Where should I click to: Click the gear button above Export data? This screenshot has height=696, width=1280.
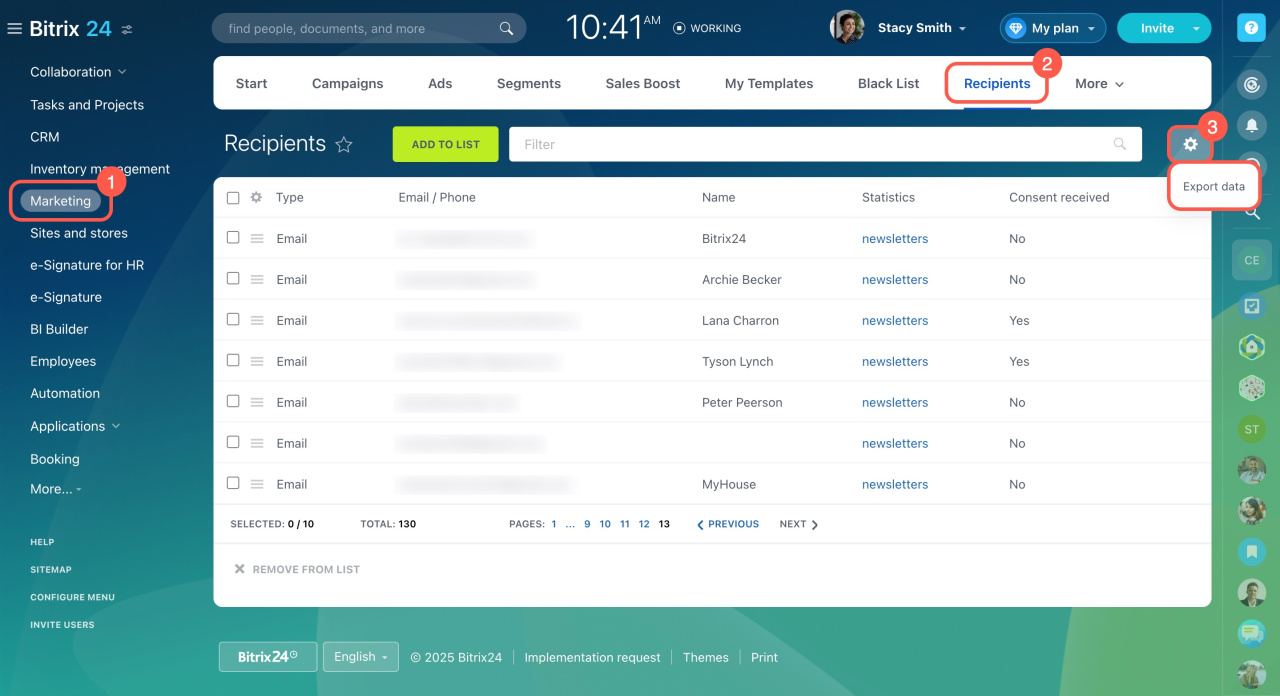[1190, 145]
